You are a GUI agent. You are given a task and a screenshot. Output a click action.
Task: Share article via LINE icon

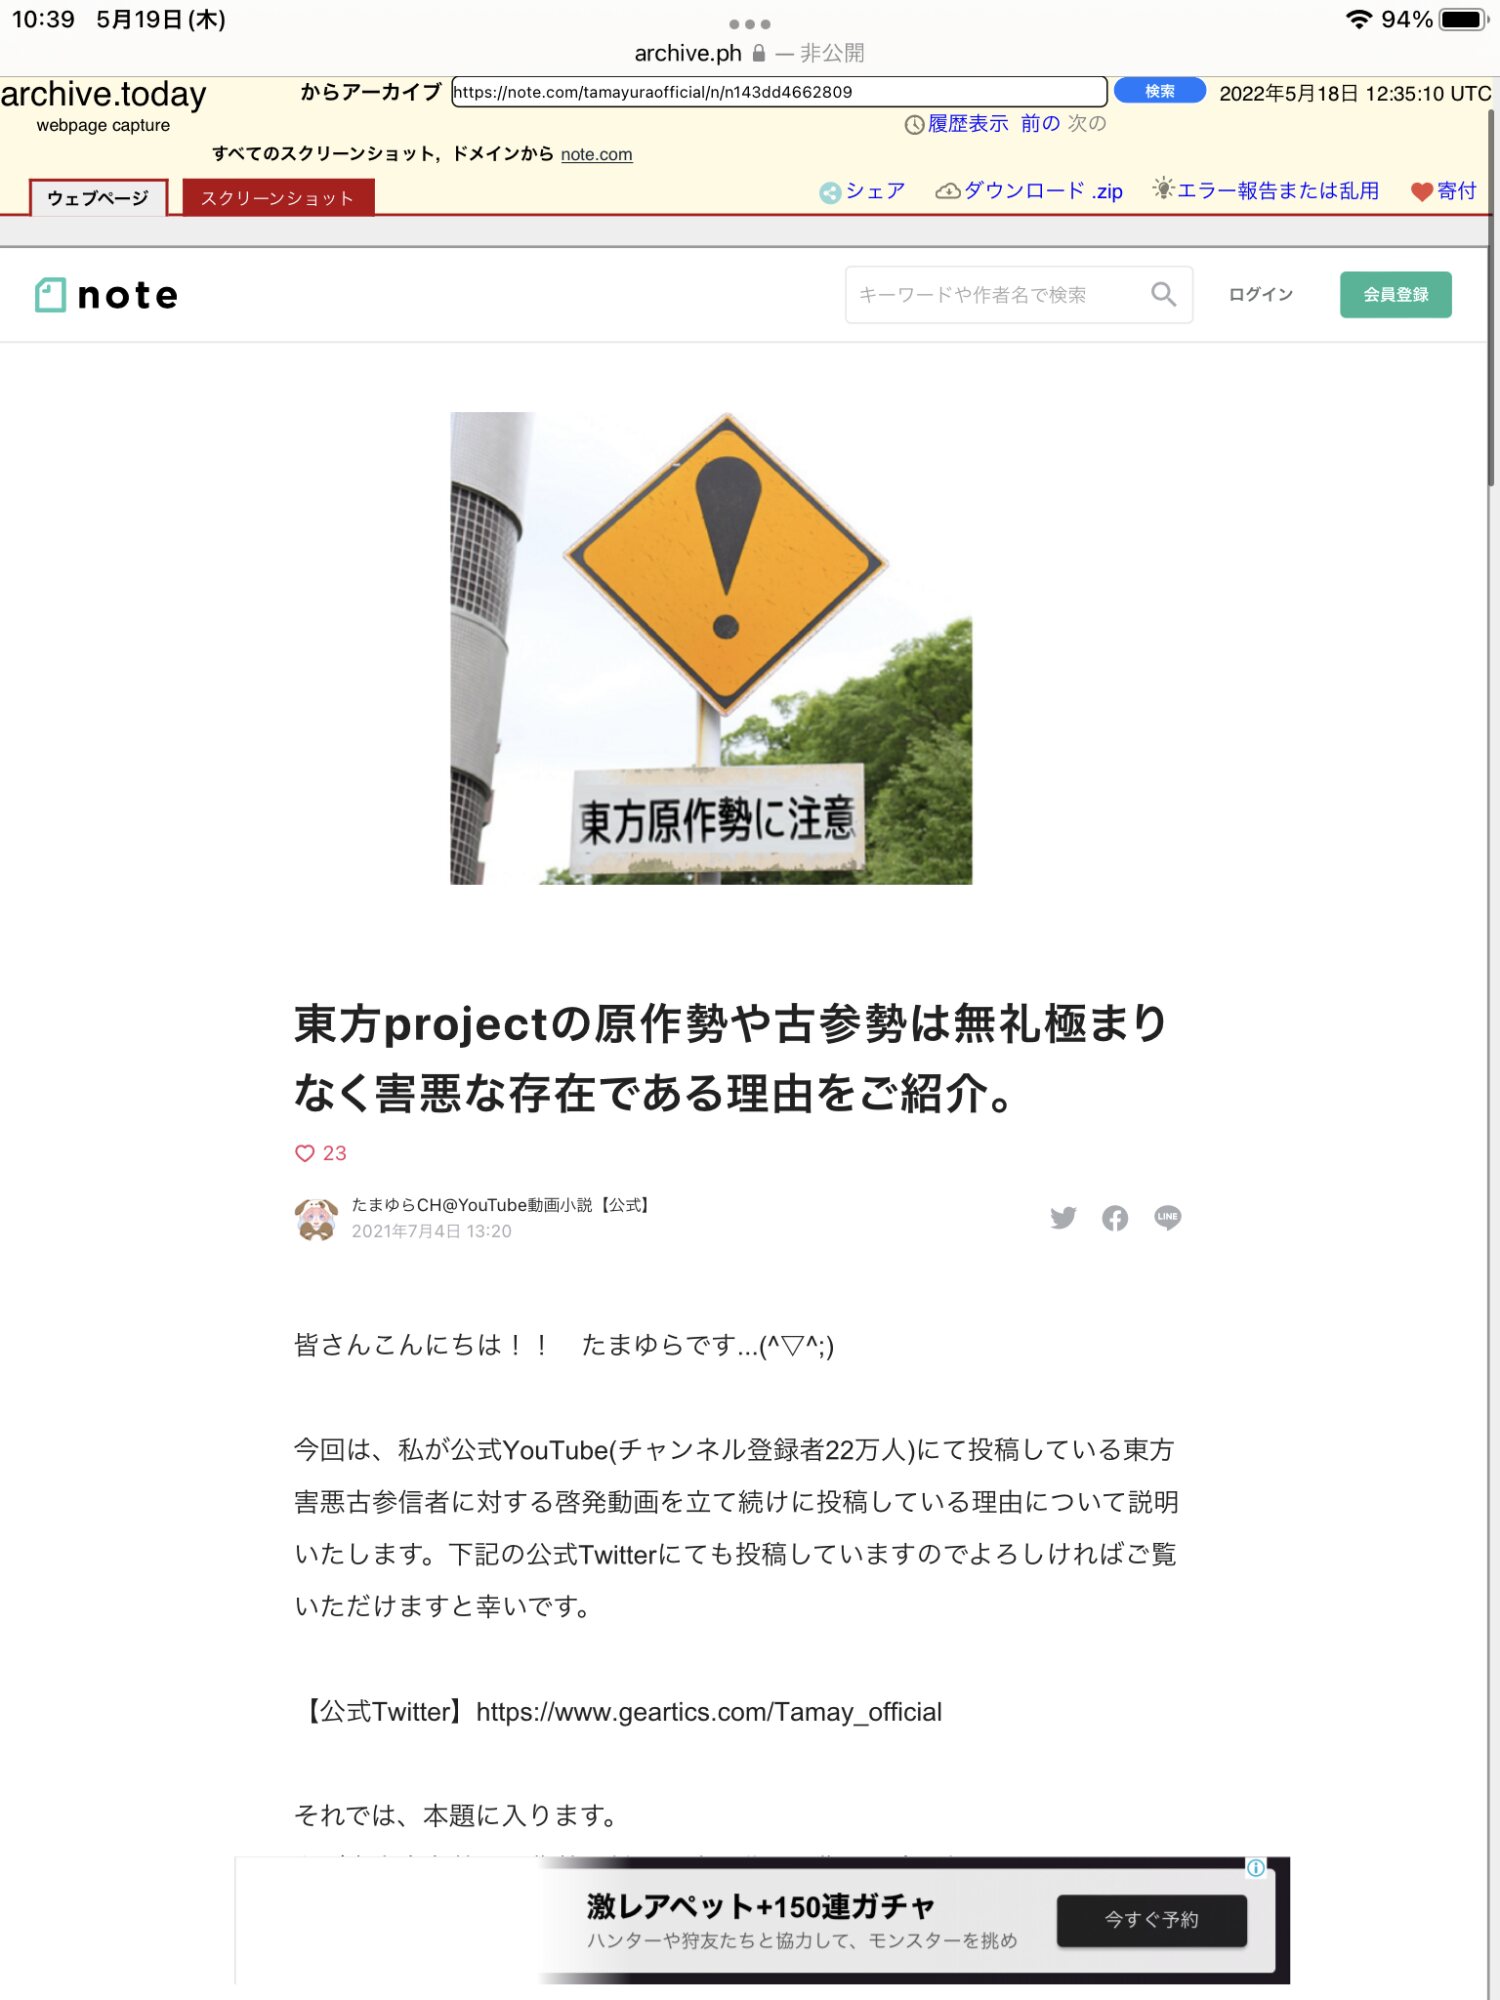1167,1217
